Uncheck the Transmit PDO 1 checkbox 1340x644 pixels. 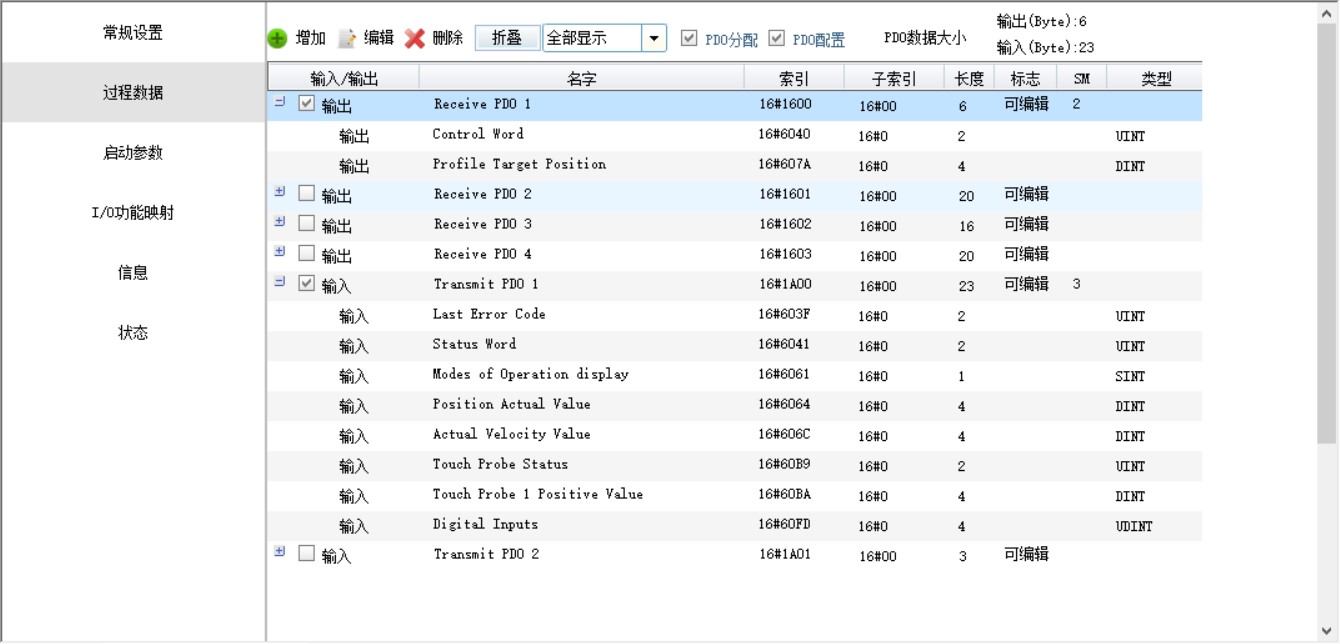tap(307, 283)
